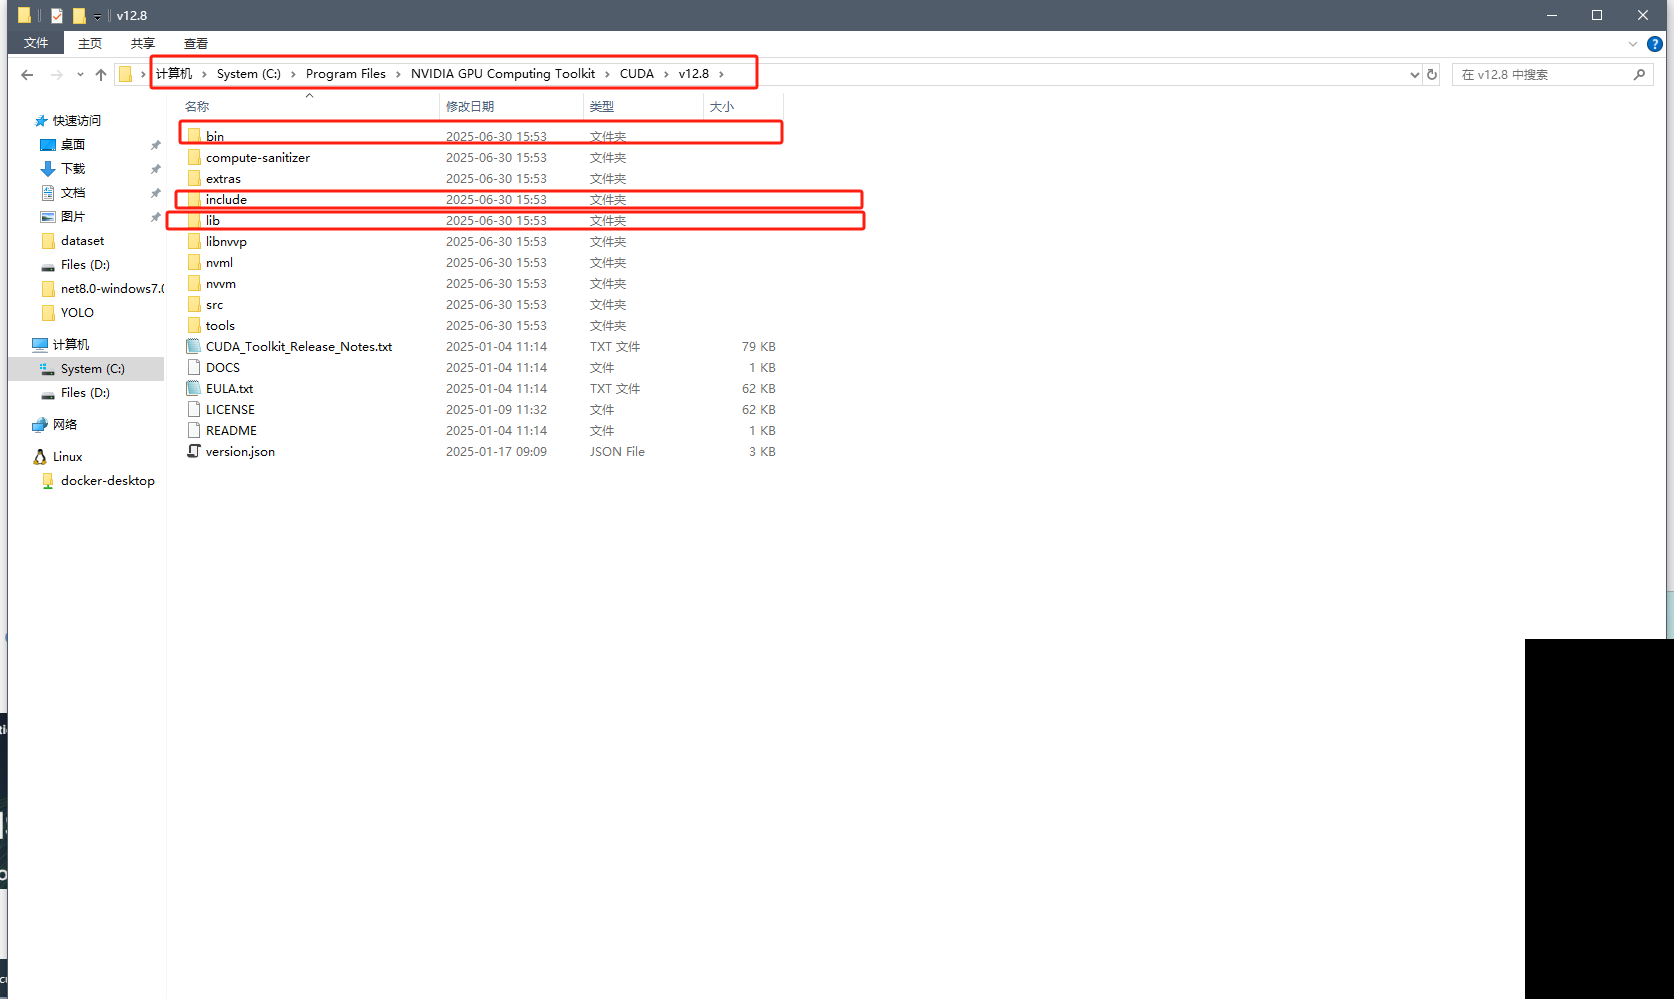Go up one folder level
The height and width of the screenshot is (999, 1674).
[100, 74]
